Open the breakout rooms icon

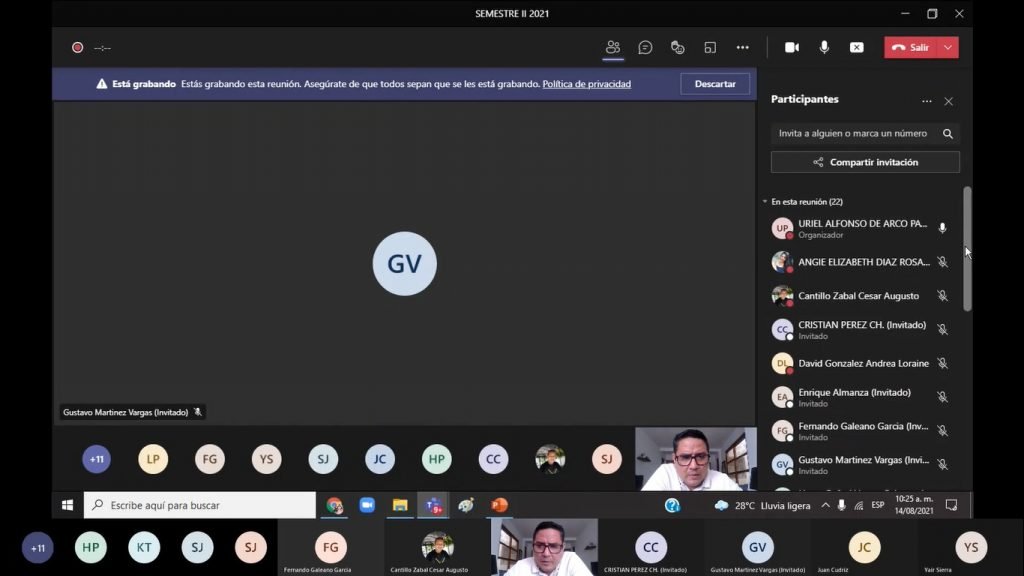pos(710,47)
